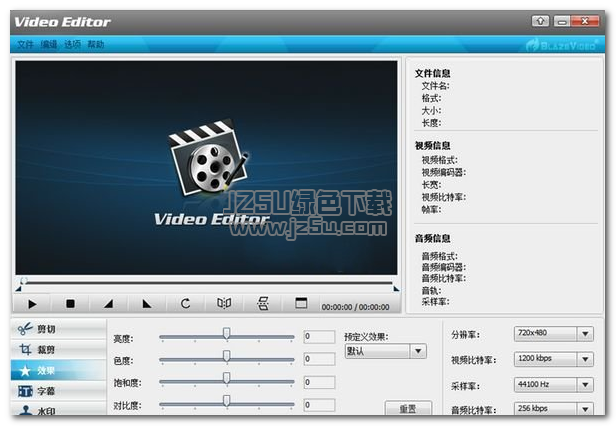Open the 帮助 menu
The image size is (616, 426).
pos(96,44)
